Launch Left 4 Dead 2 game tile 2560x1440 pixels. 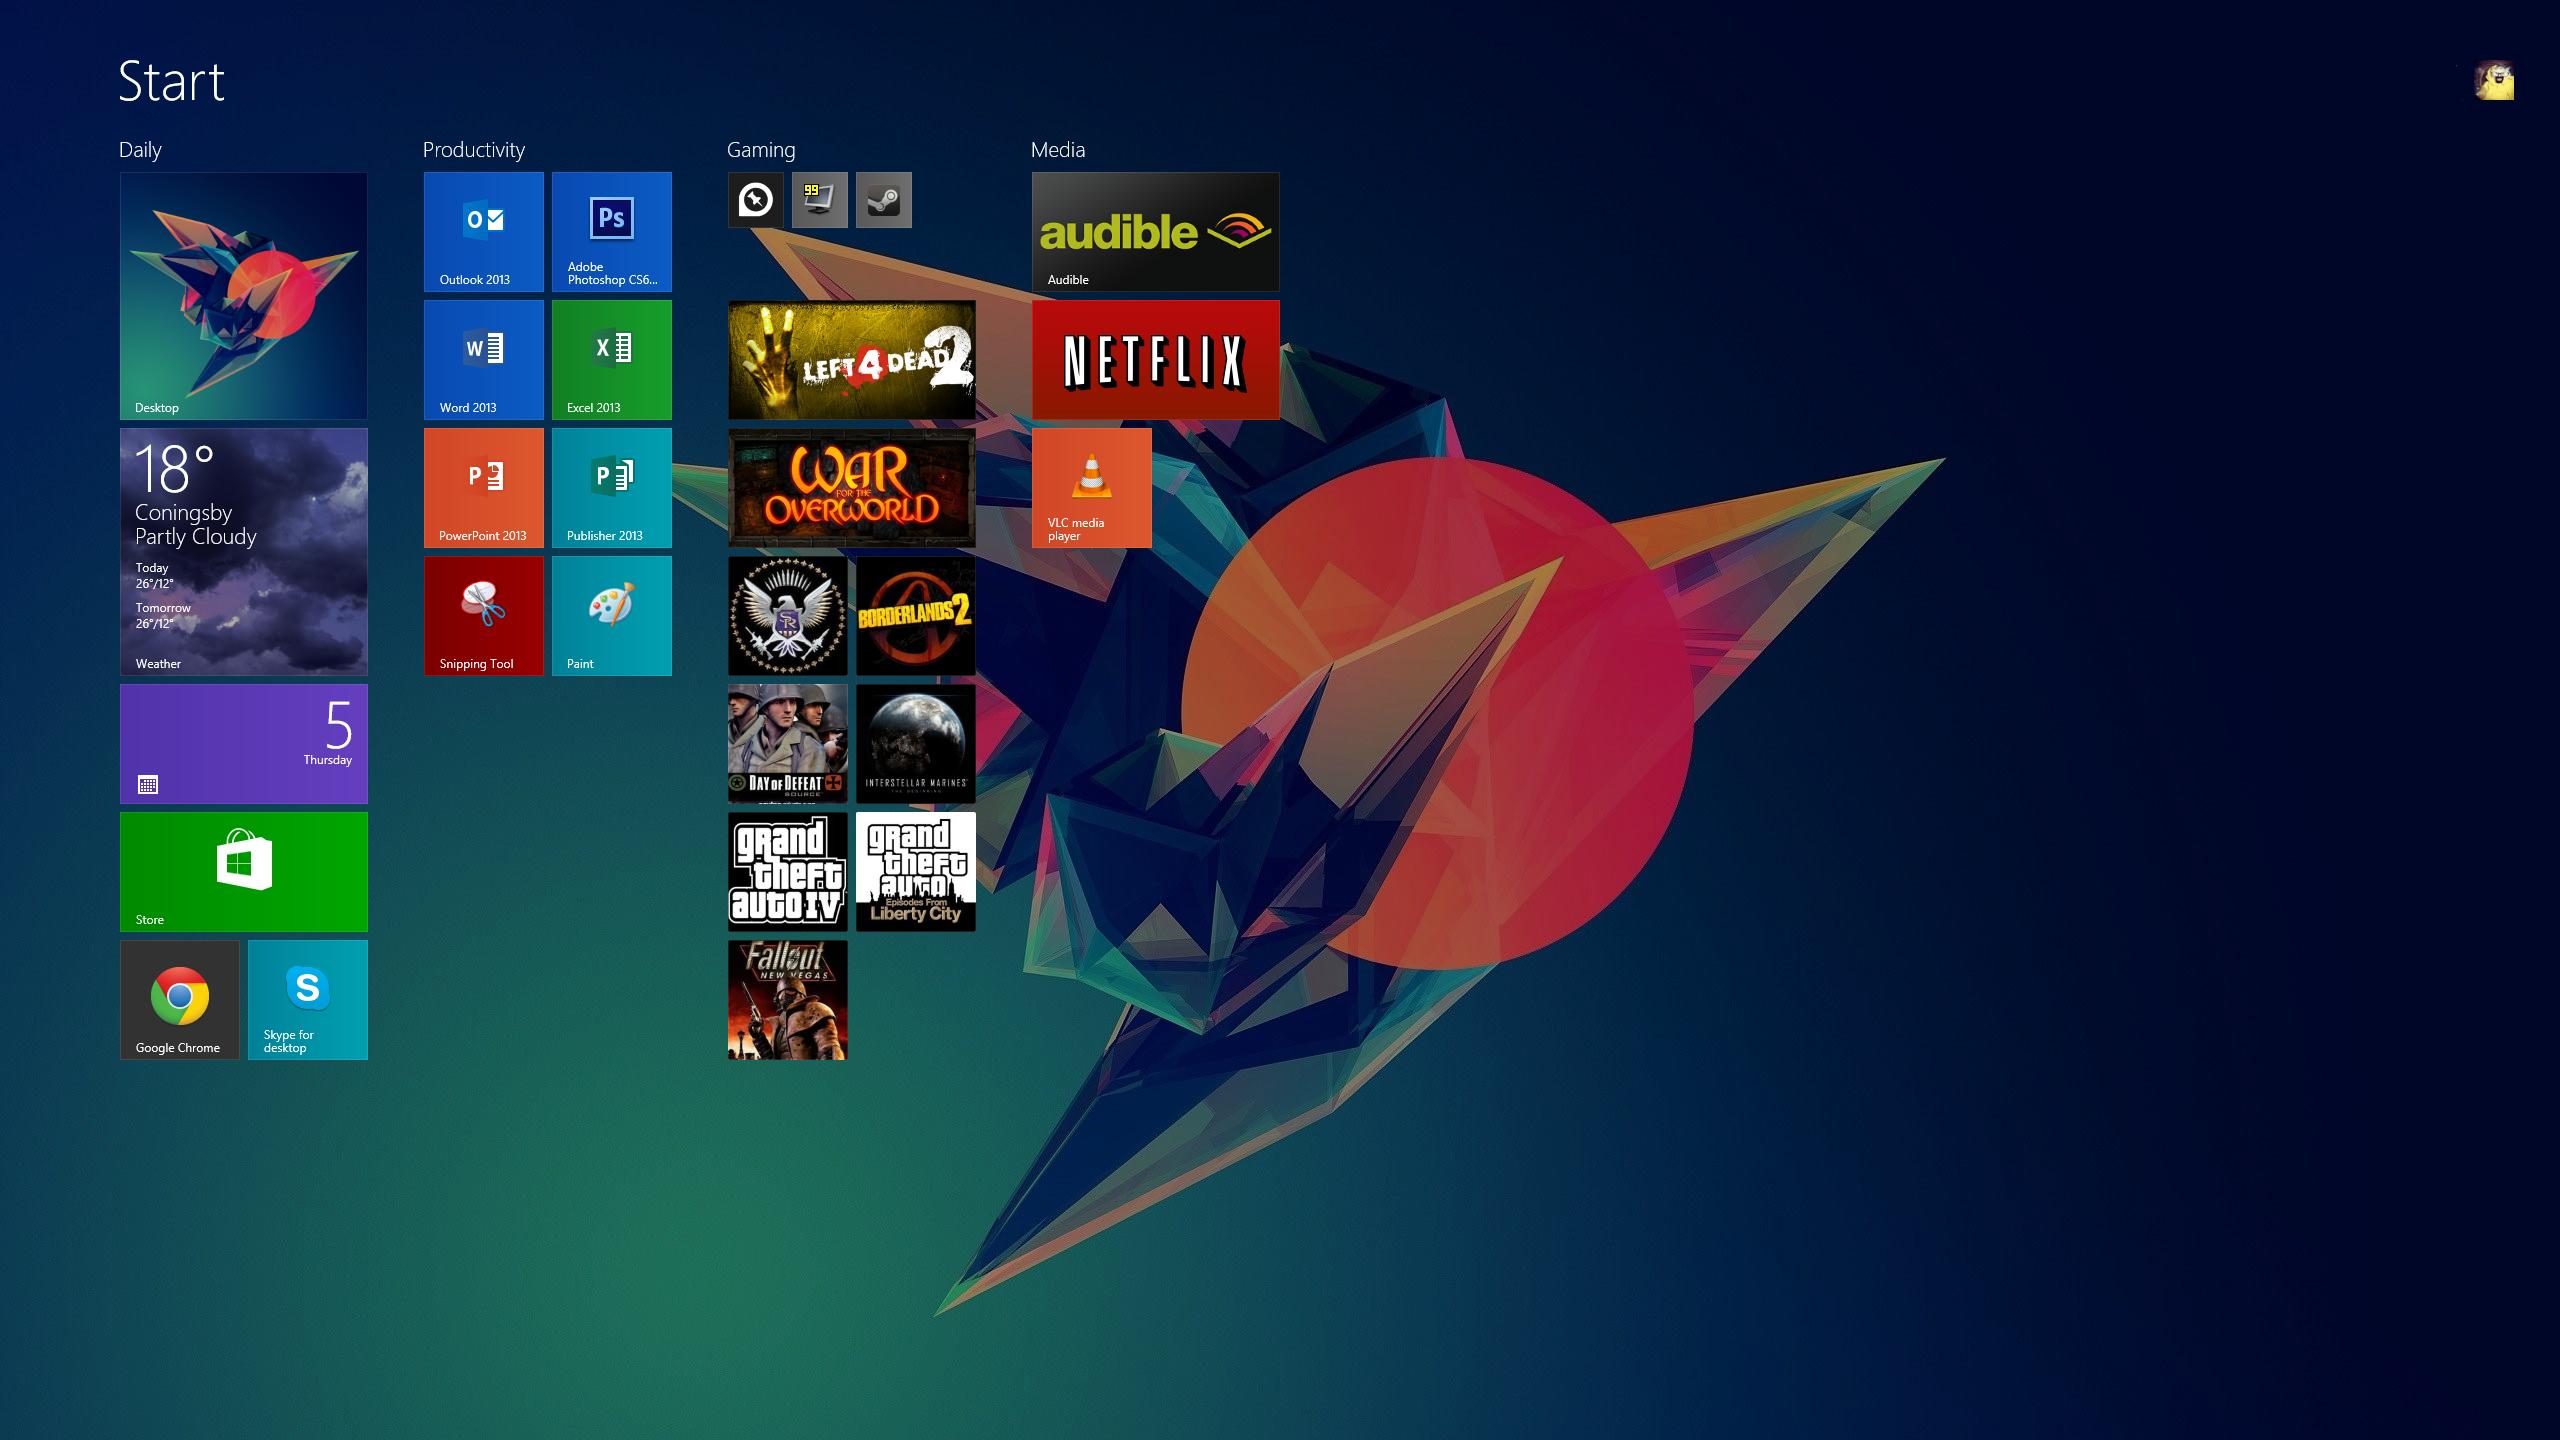coord(851,360)
